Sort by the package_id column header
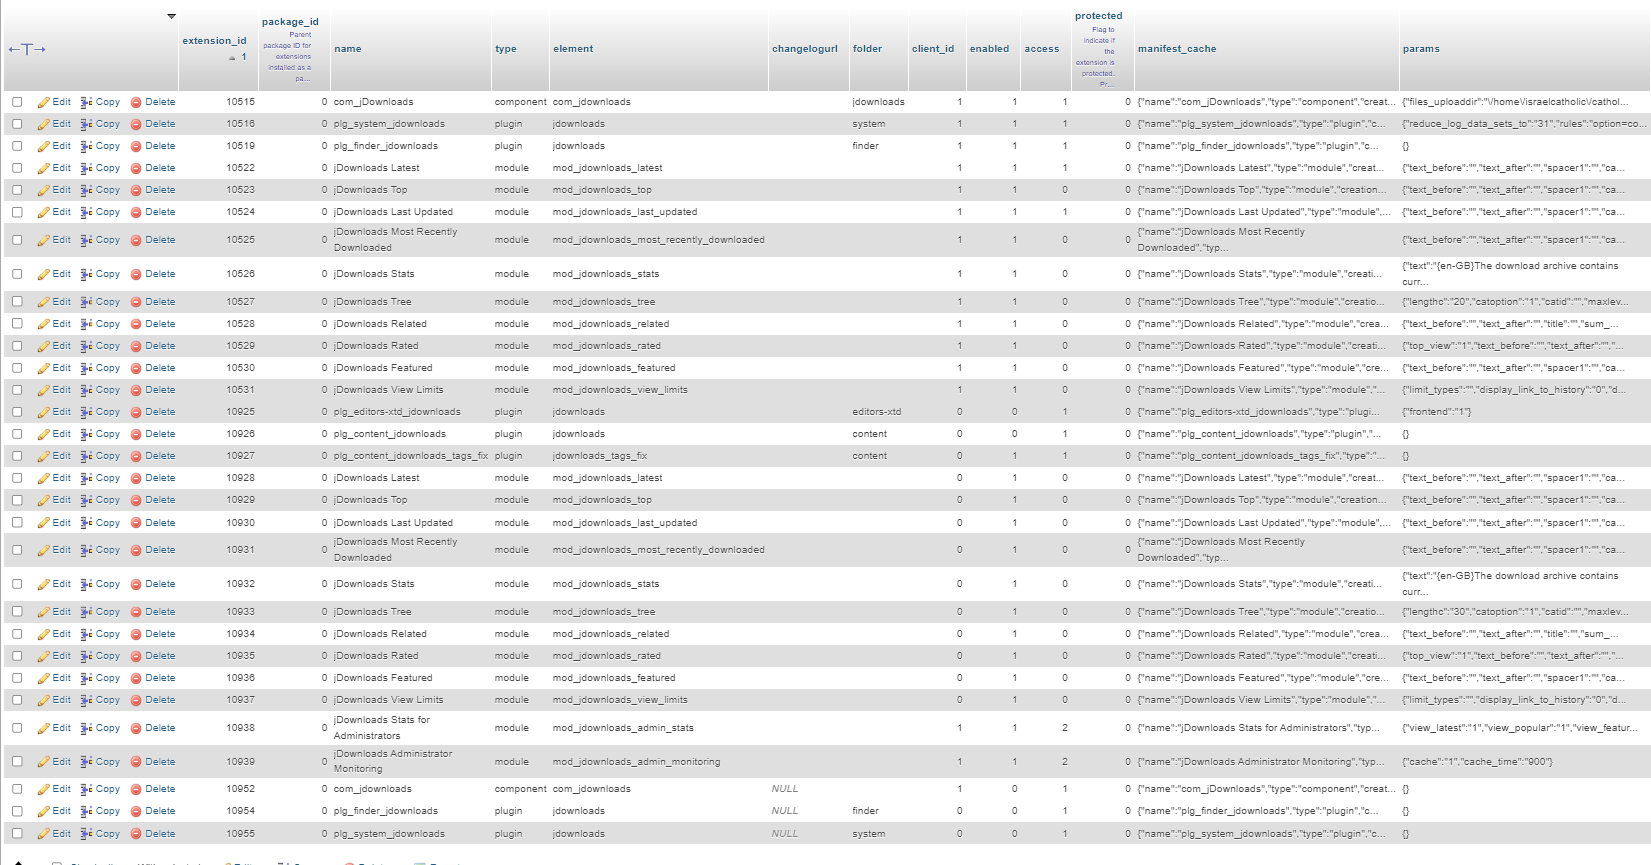1651x865 pixels. click(290, 22)
